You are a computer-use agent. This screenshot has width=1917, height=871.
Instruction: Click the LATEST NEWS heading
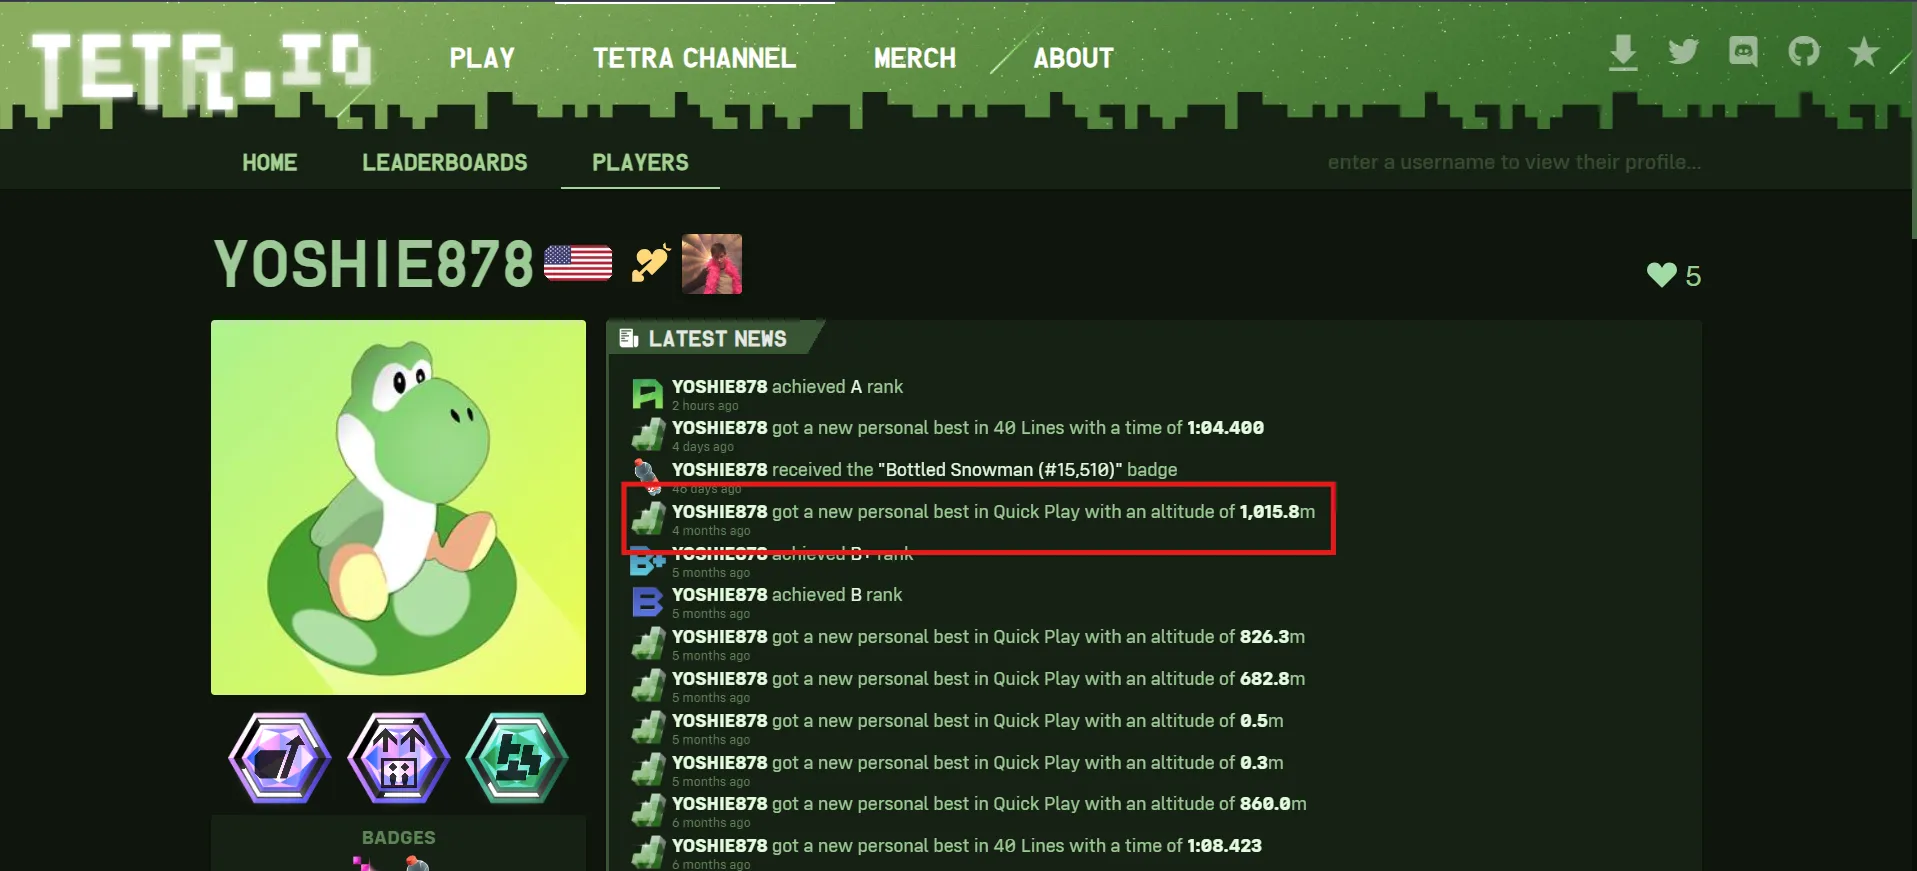coord(717,339)
